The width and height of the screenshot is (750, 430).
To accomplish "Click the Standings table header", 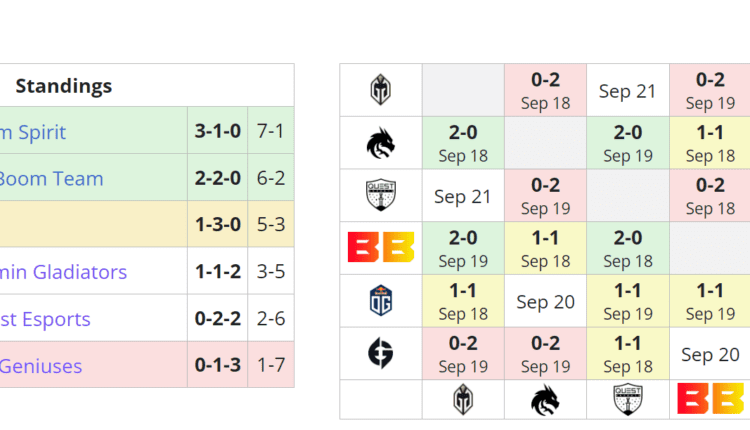I will (x=64, y=86).
